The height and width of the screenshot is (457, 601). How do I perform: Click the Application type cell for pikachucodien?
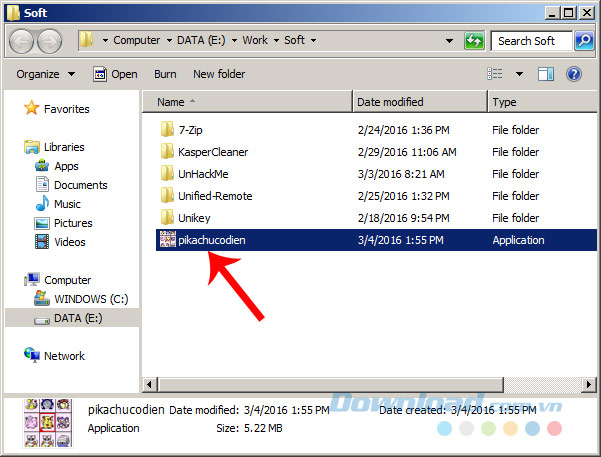[x=518, y=240]
